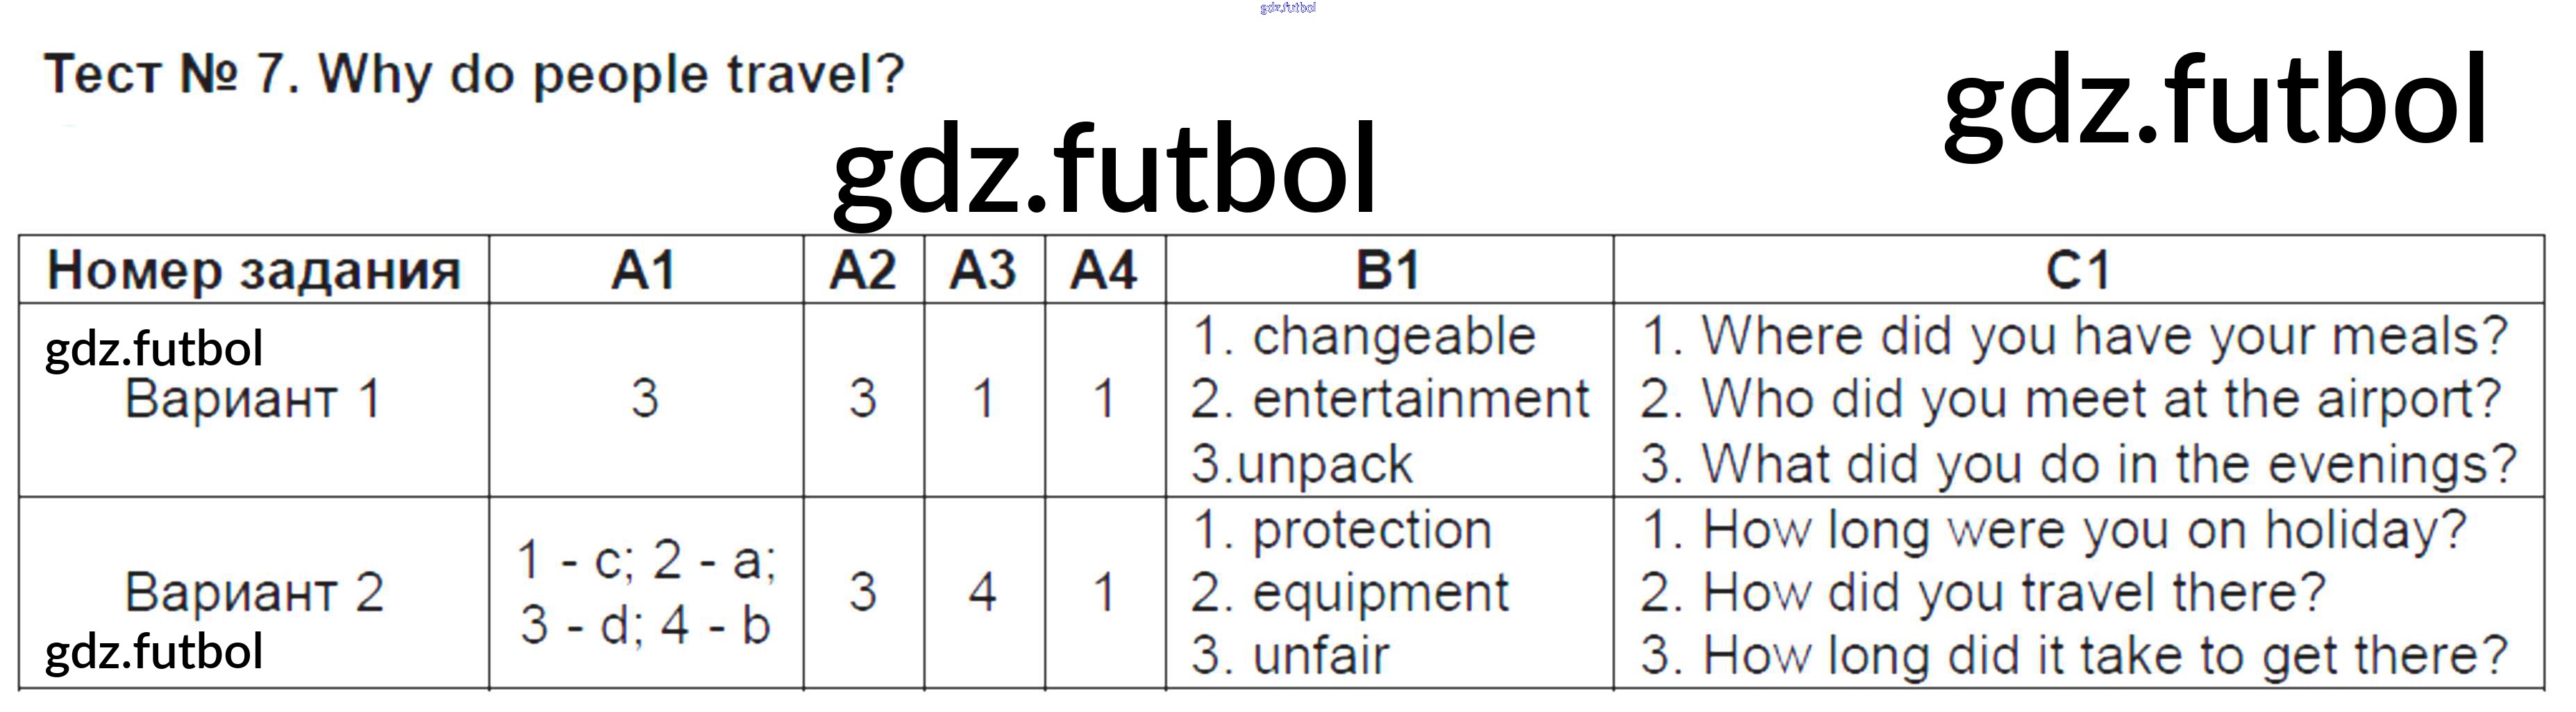
Task: Click the title 'Тест № 7. Why do people travel?'
Action: click(474, 75)
